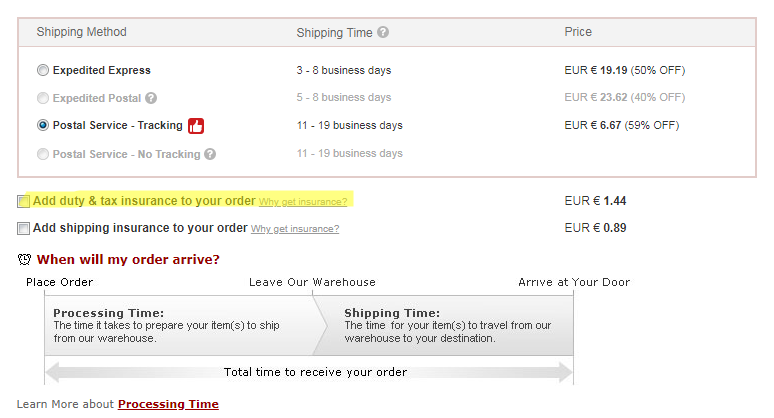Tick the shipping insurance checkbox
Image resolution: width=774 pixels, height=418 pixels.
click(24, 228)
